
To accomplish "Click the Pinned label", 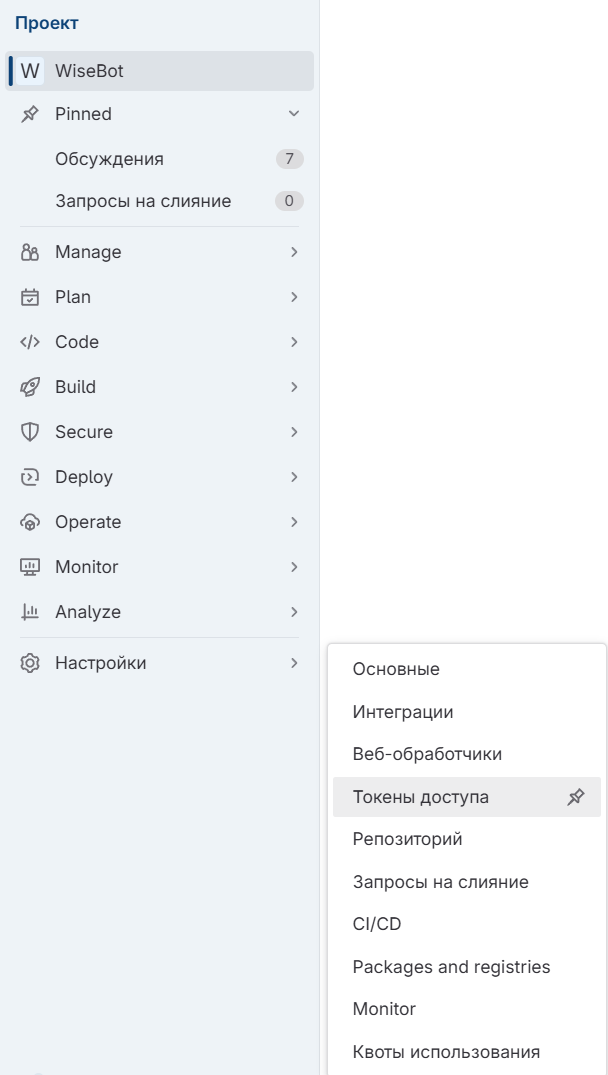I will pos(84,114).
